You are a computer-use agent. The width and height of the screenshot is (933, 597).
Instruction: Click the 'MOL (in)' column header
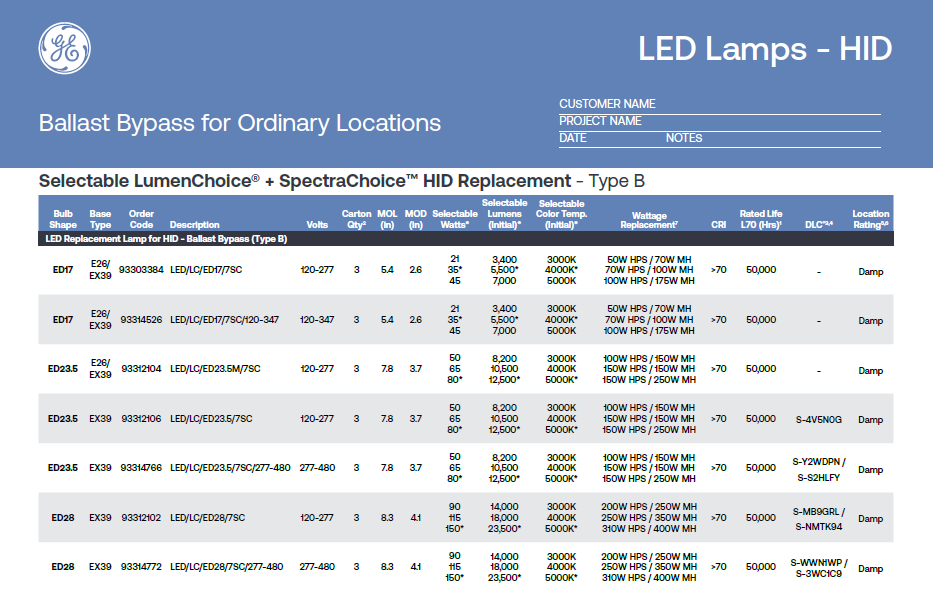(387, 219)
